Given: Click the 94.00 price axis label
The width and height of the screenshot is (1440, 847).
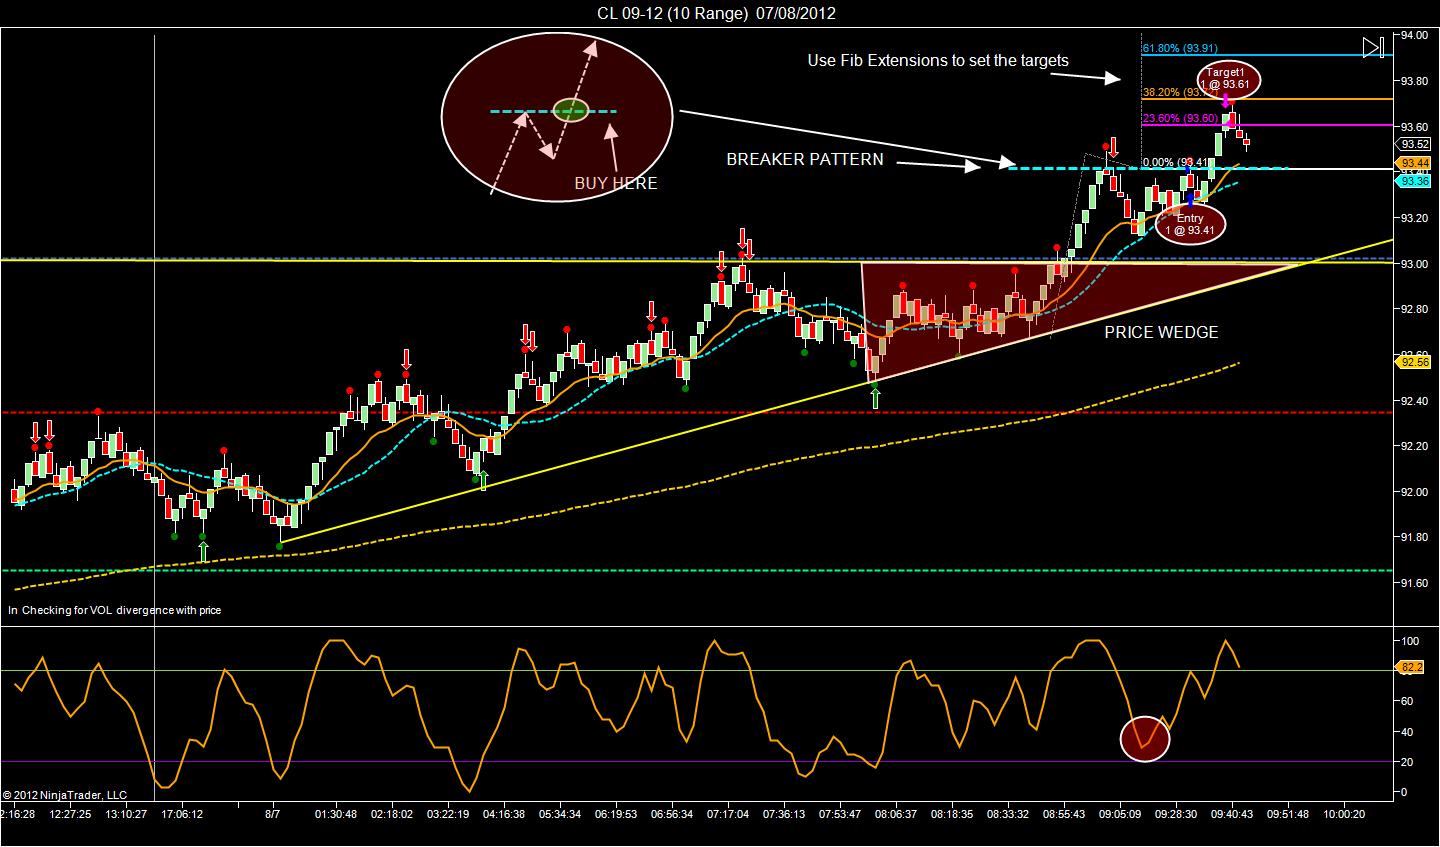Looking at the screenshot, I should [1415, 35].
